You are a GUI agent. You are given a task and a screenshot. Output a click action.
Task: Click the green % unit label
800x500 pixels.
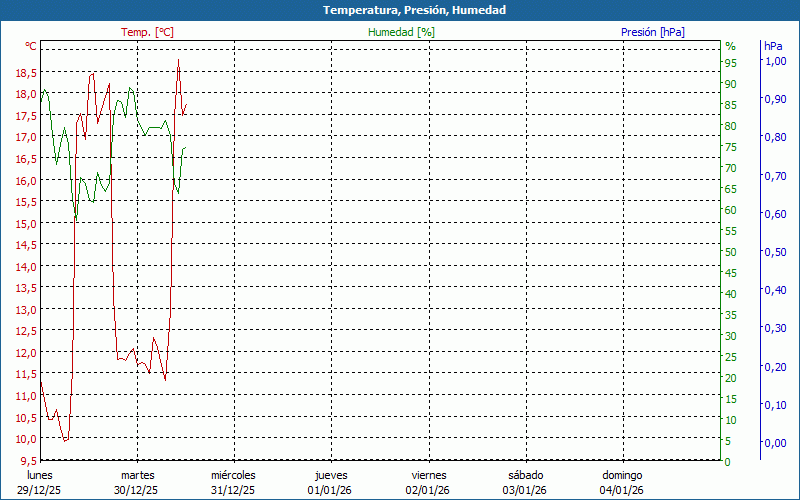[x=730, y=46]
